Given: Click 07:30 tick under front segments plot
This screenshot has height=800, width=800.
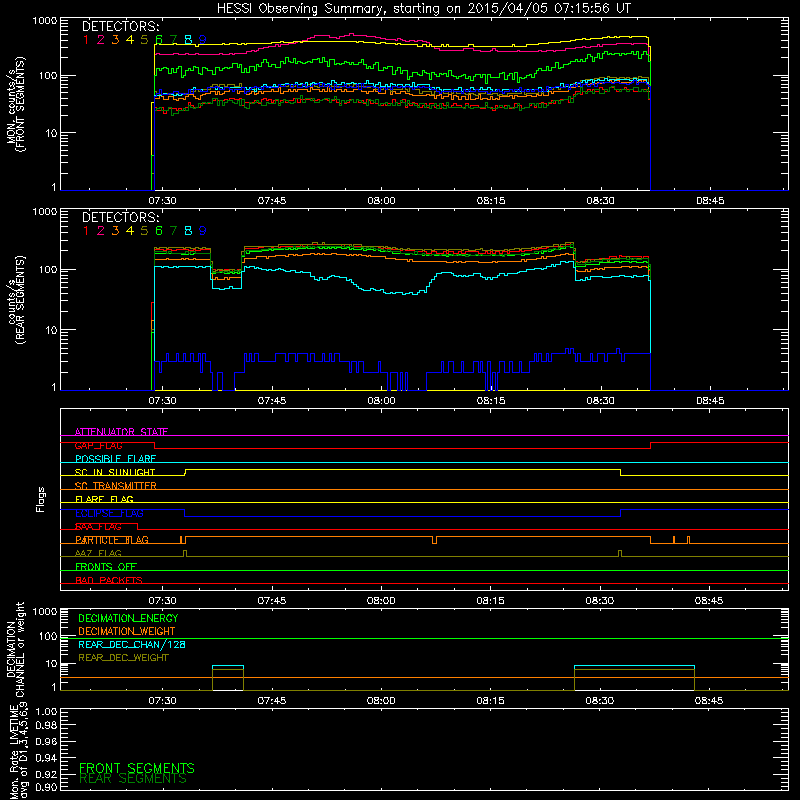Looking at the screenshot, I should point(162,201).
